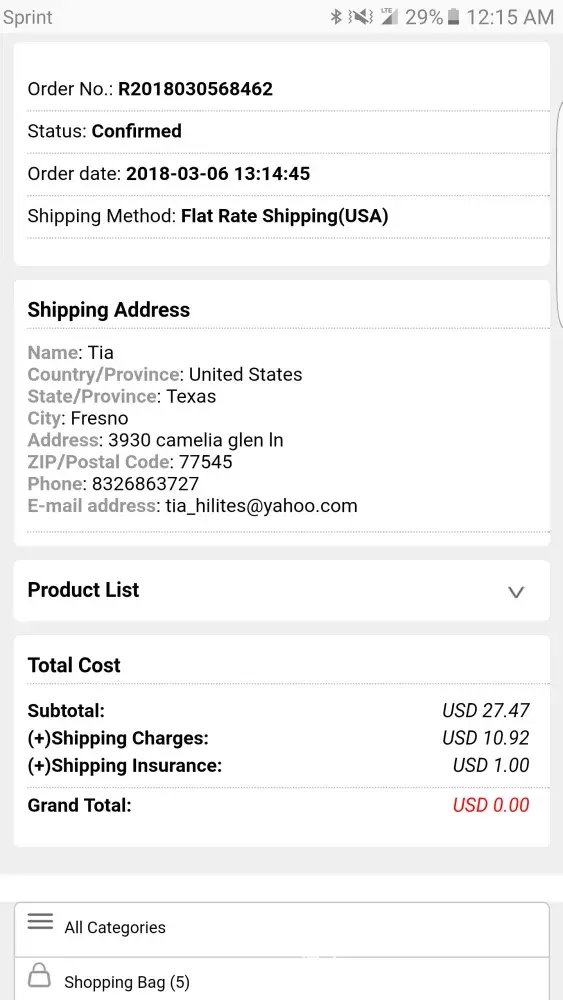Open Shopping Bag (5) menu item
Screen dimensions: 563x1000
coord(282,979)
